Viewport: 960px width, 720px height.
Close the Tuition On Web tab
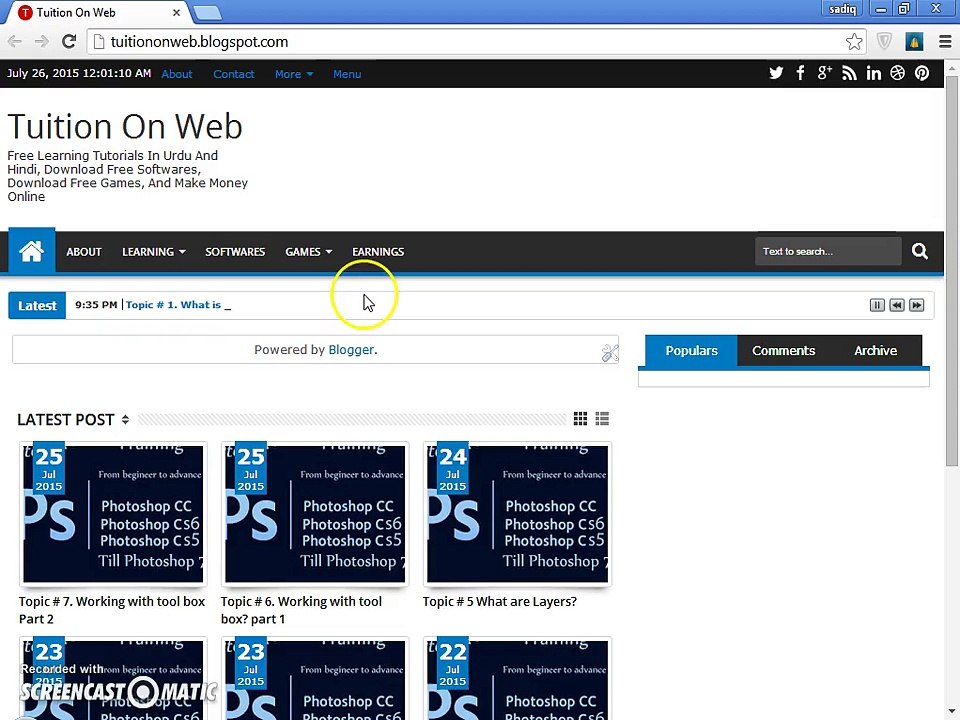(x=176, y=12)
